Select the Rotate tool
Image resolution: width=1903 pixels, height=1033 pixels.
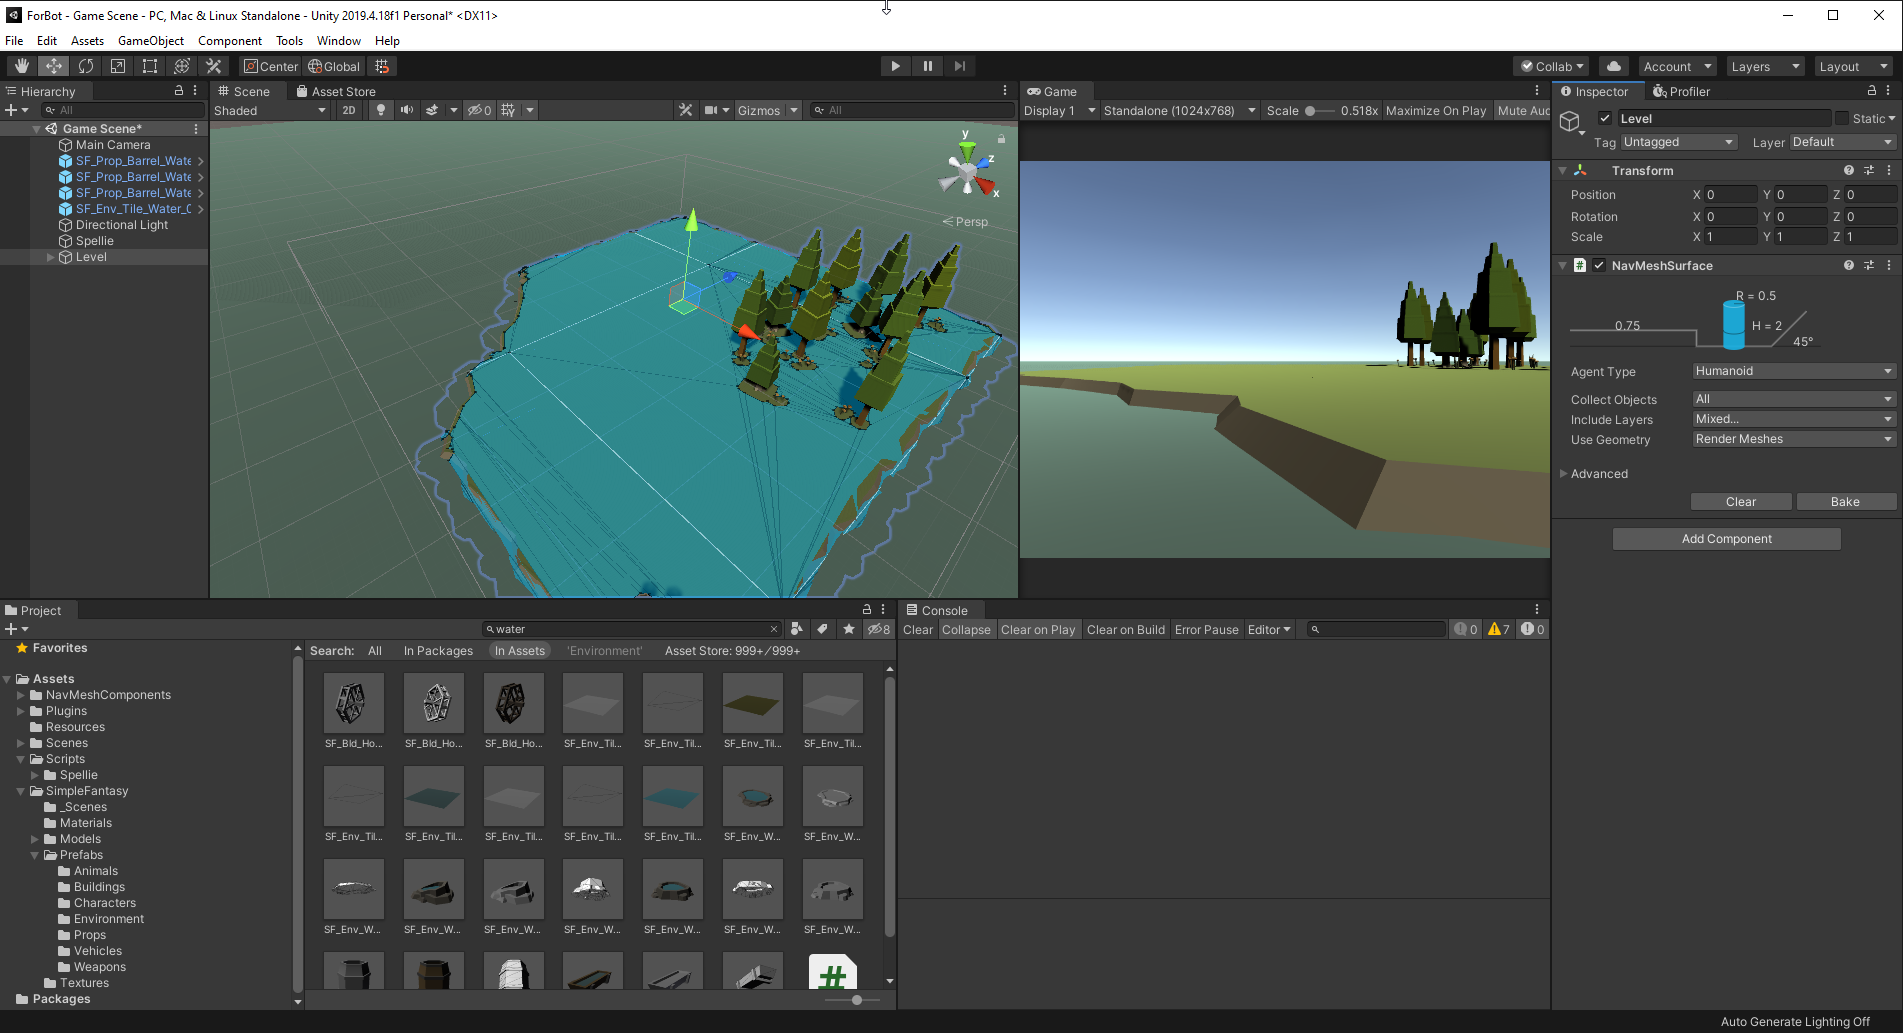pyautogui.click(x=86, y=66)
